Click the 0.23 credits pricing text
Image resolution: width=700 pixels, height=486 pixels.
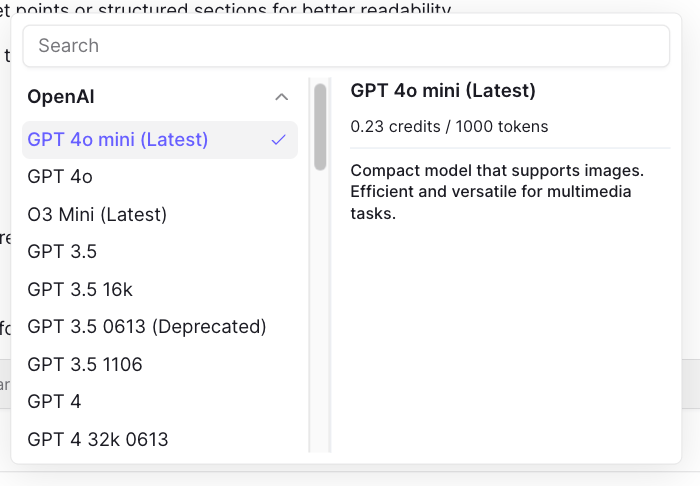(449, 127)
